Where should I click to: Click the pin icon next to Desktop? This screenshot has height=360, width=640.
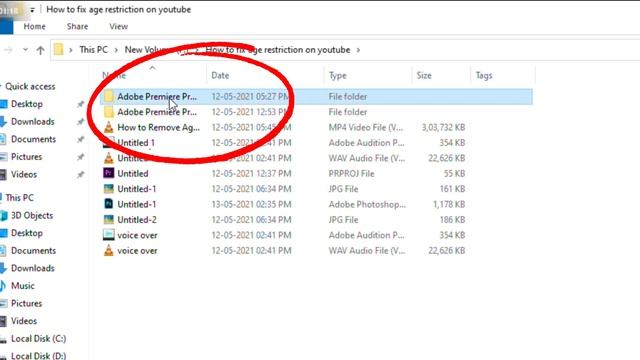[80, 104]
